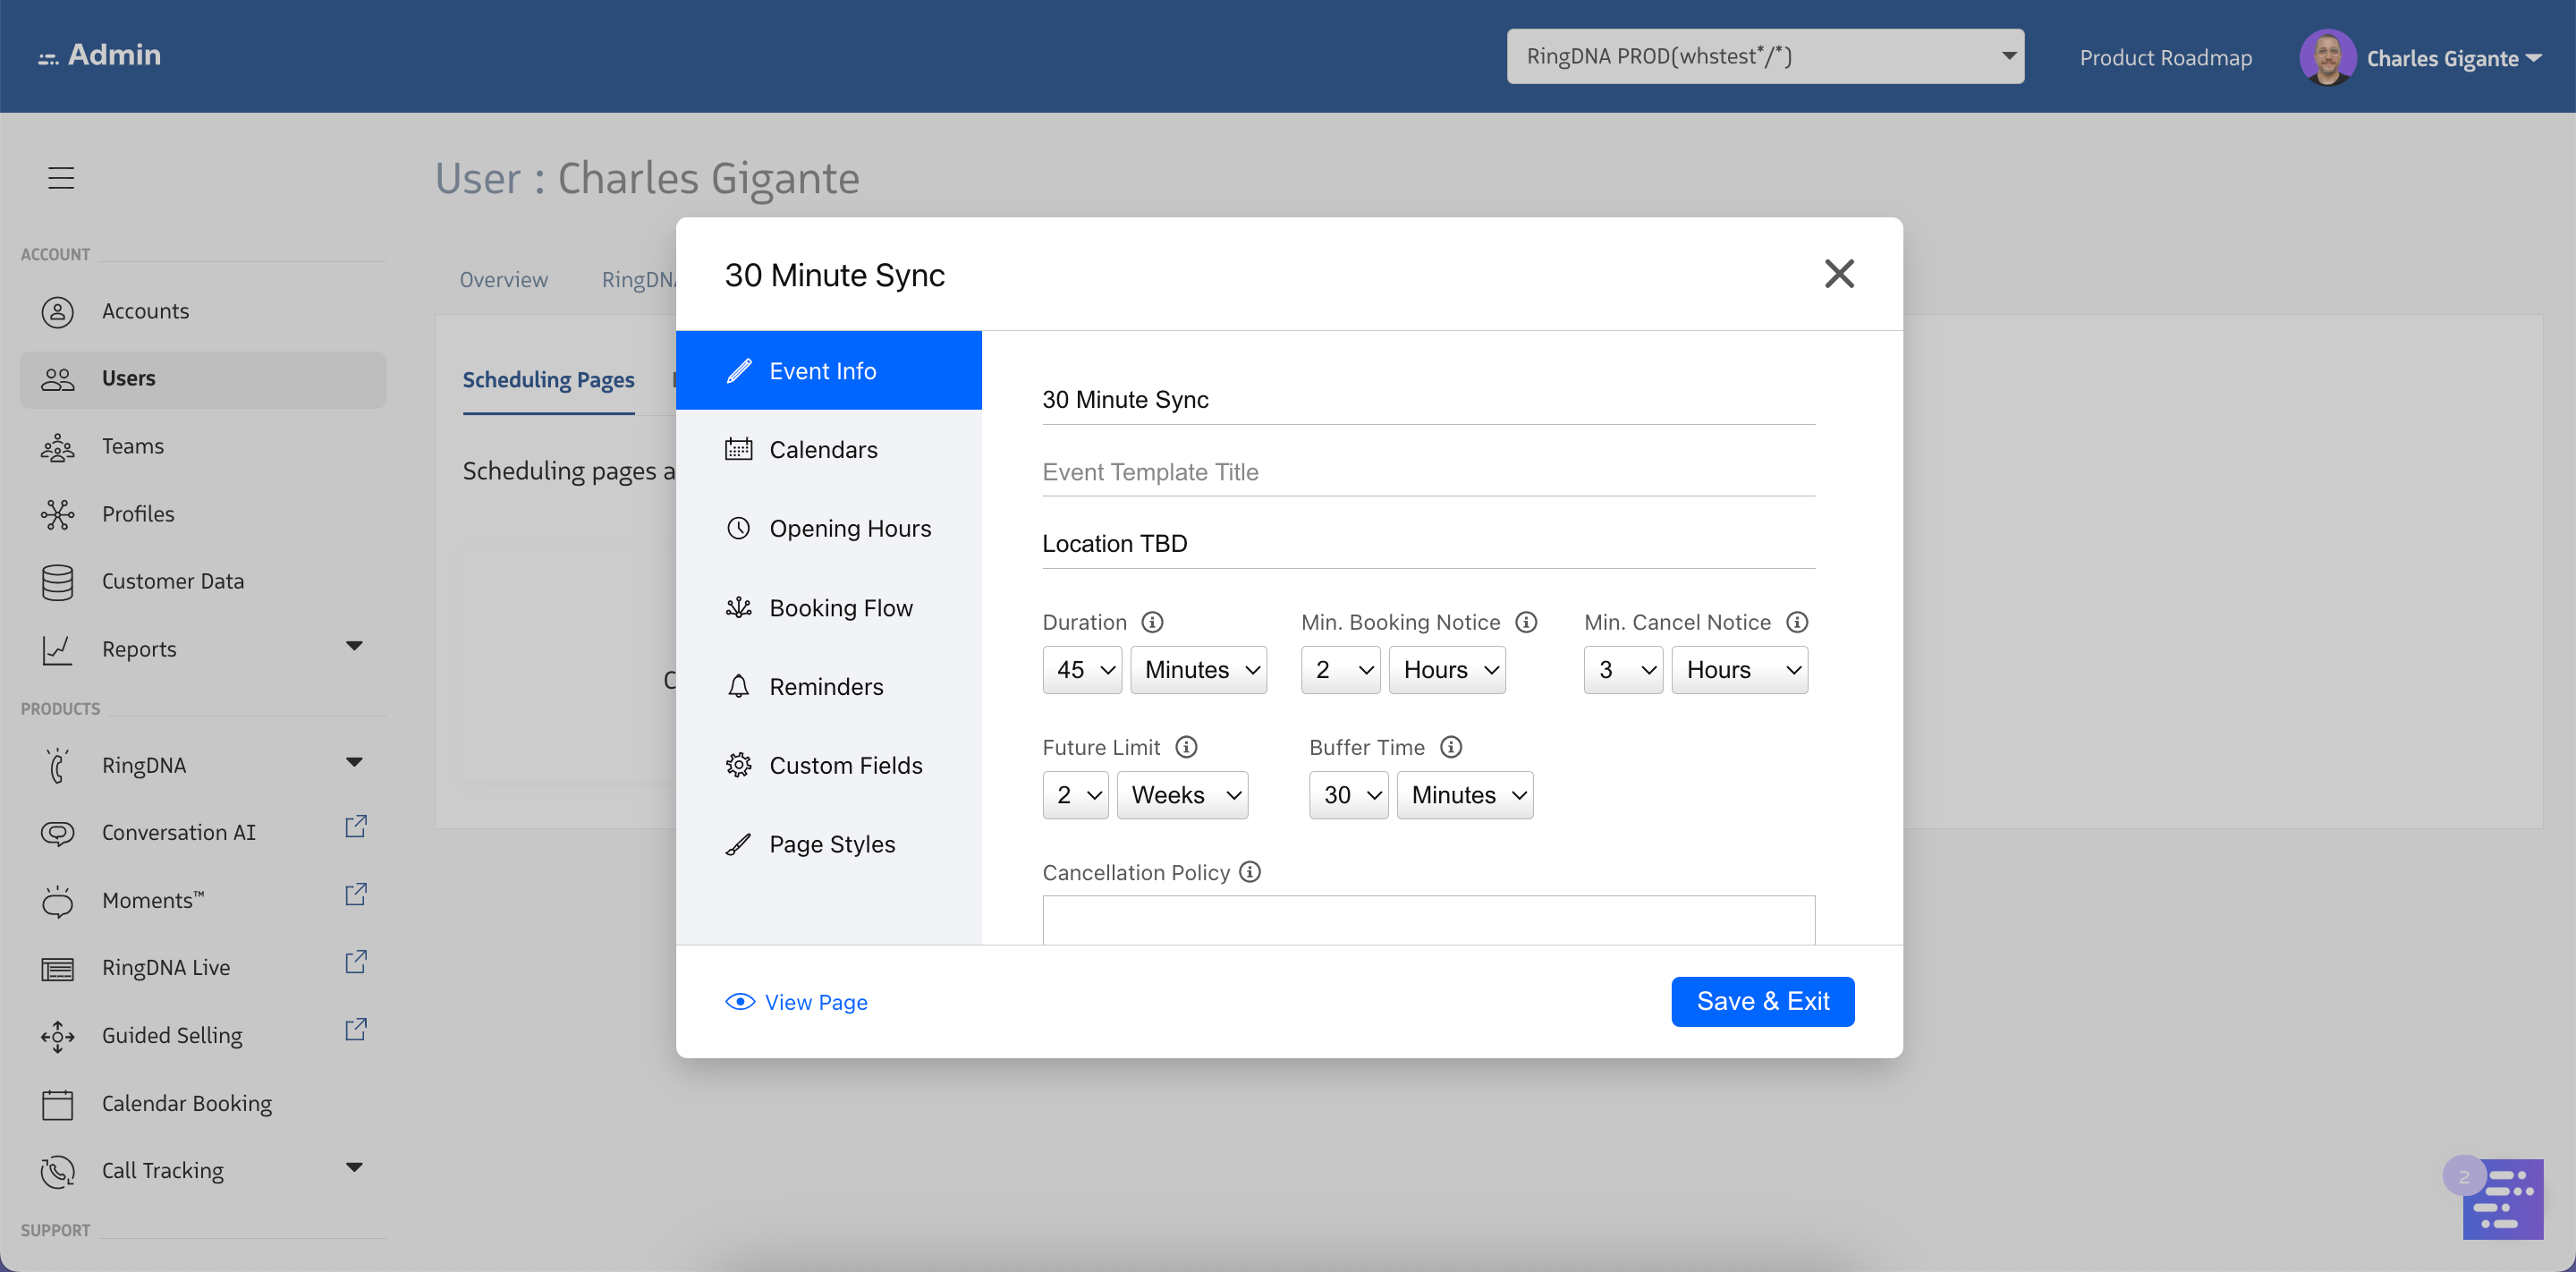Click the hamburger menu icon
2576x1272 pixels.
pyautogui.click(x=61, y=178)
